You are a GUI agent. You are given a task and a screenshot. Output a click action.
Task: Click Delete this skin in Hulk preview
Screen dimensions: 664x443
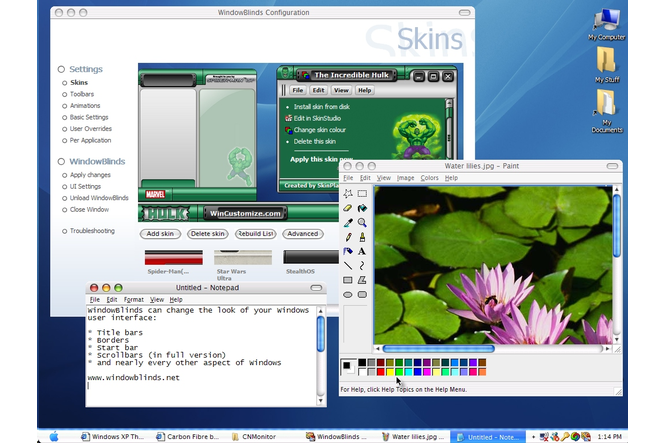click(x=315, y=141)
